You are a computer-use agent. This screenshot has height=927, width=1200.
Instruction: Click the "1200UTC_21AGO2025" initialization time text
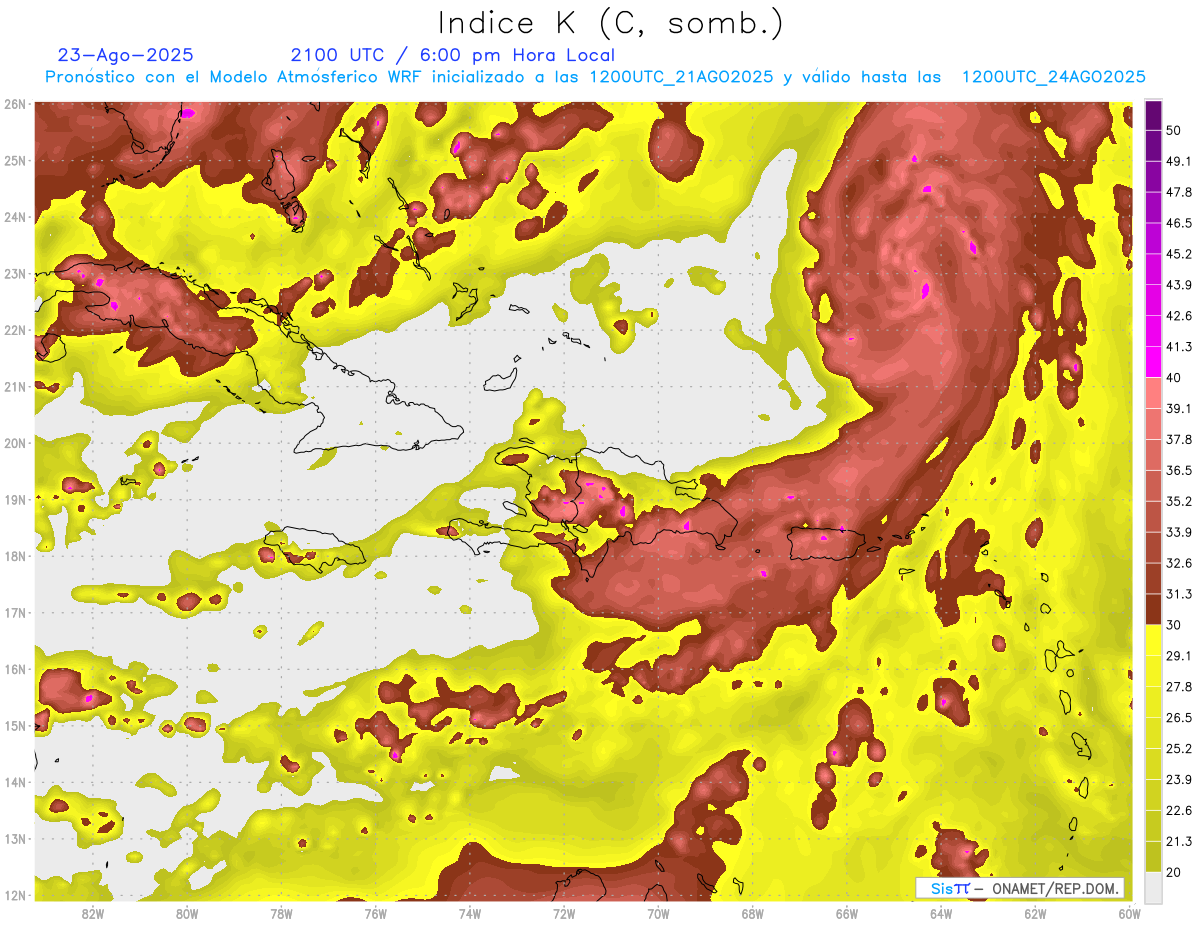pyautogui.click(x=681, y=77)
